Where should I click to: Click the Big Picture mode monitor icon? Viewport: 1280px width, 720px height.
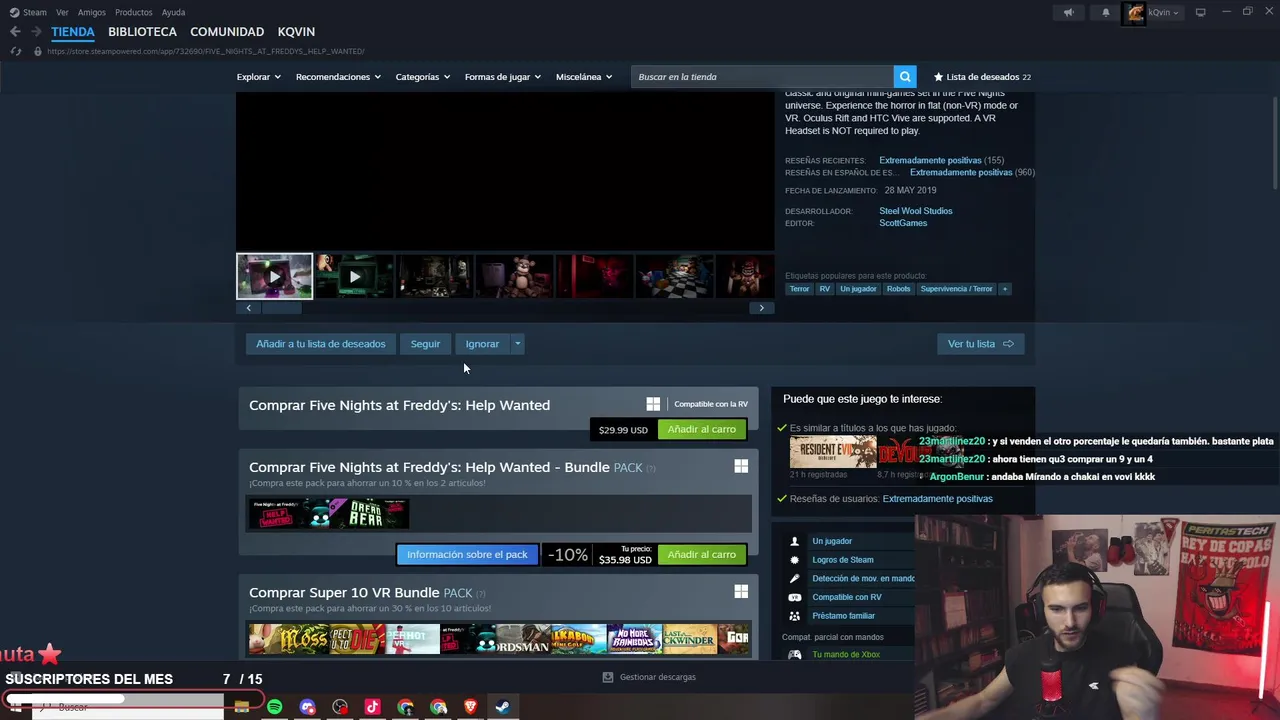point(1200,12)
